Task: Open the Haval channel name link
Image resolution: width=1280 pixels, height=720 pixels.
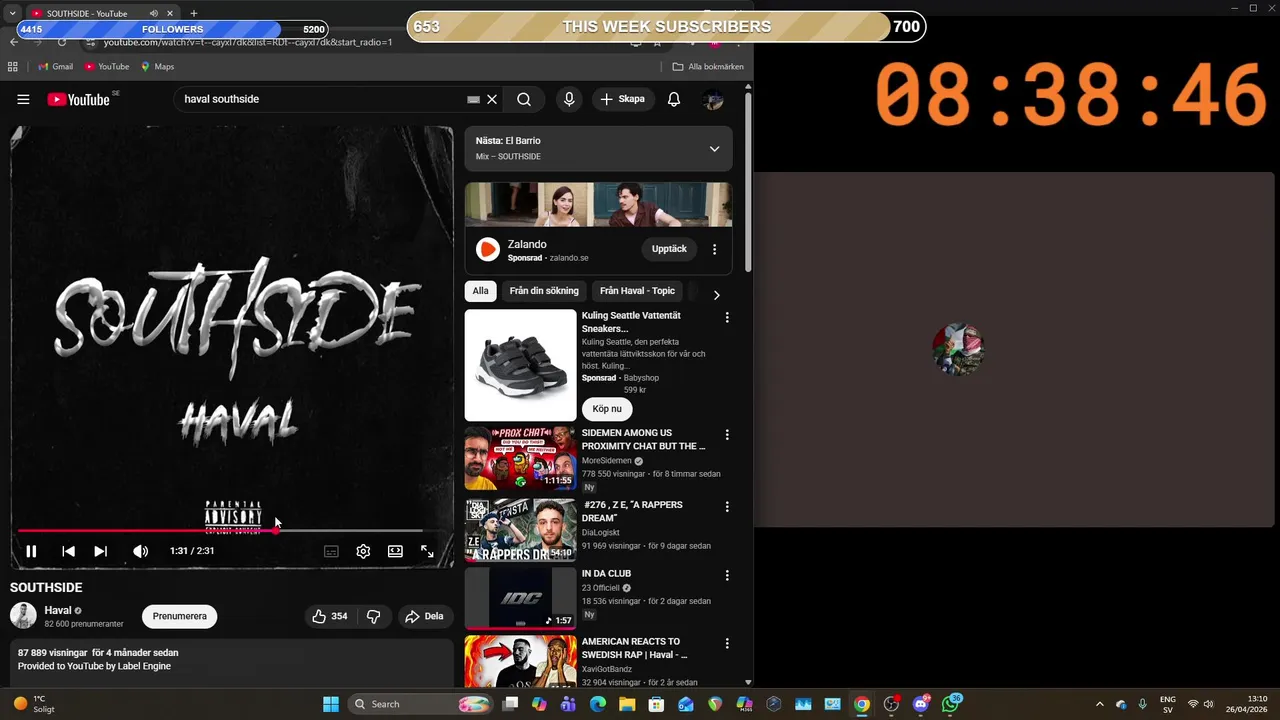Action: 58,610
